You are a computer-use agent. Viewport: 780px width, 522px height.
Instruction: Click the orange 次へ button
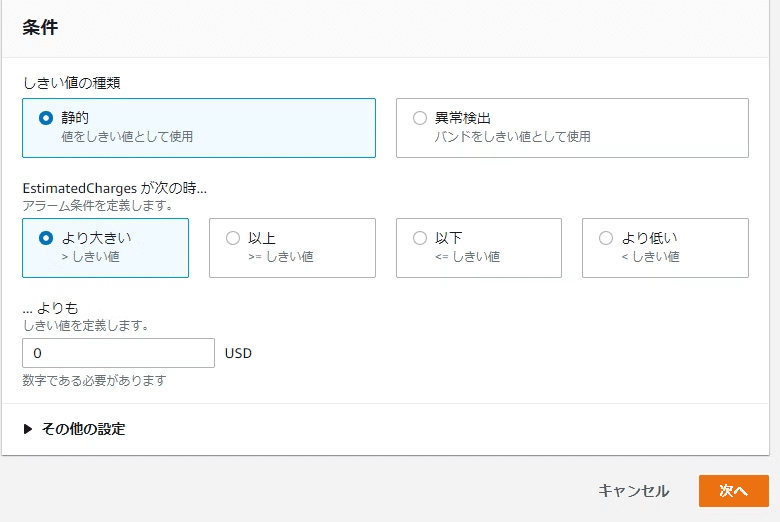pos(734,491)
